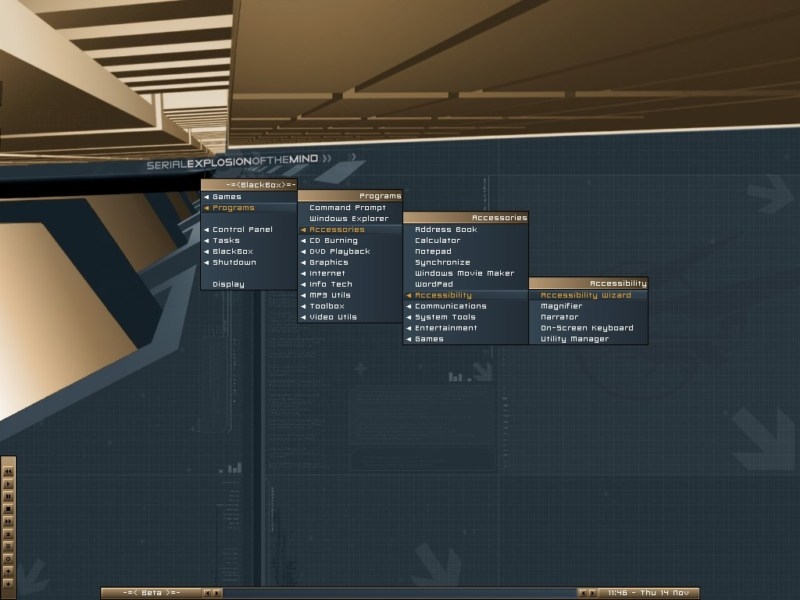The height and width of the screenshot is (600, 800).
Task: Open the CD Burning submenu
Action: click(350, 240)
